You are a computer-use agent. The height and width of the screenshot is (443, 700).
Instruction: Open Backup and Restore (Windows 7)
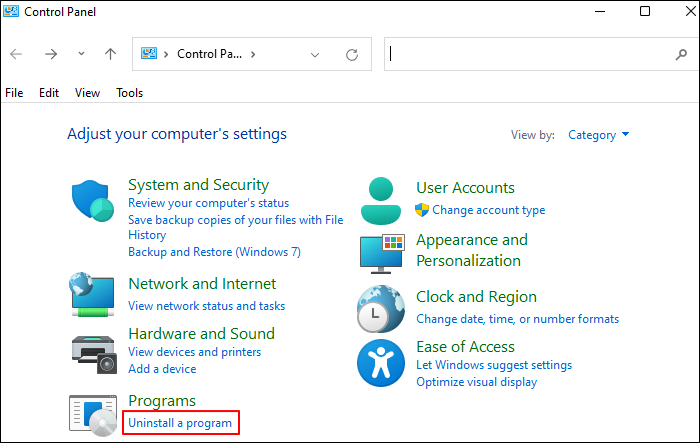pyautogui.click(x=214, y=252)
